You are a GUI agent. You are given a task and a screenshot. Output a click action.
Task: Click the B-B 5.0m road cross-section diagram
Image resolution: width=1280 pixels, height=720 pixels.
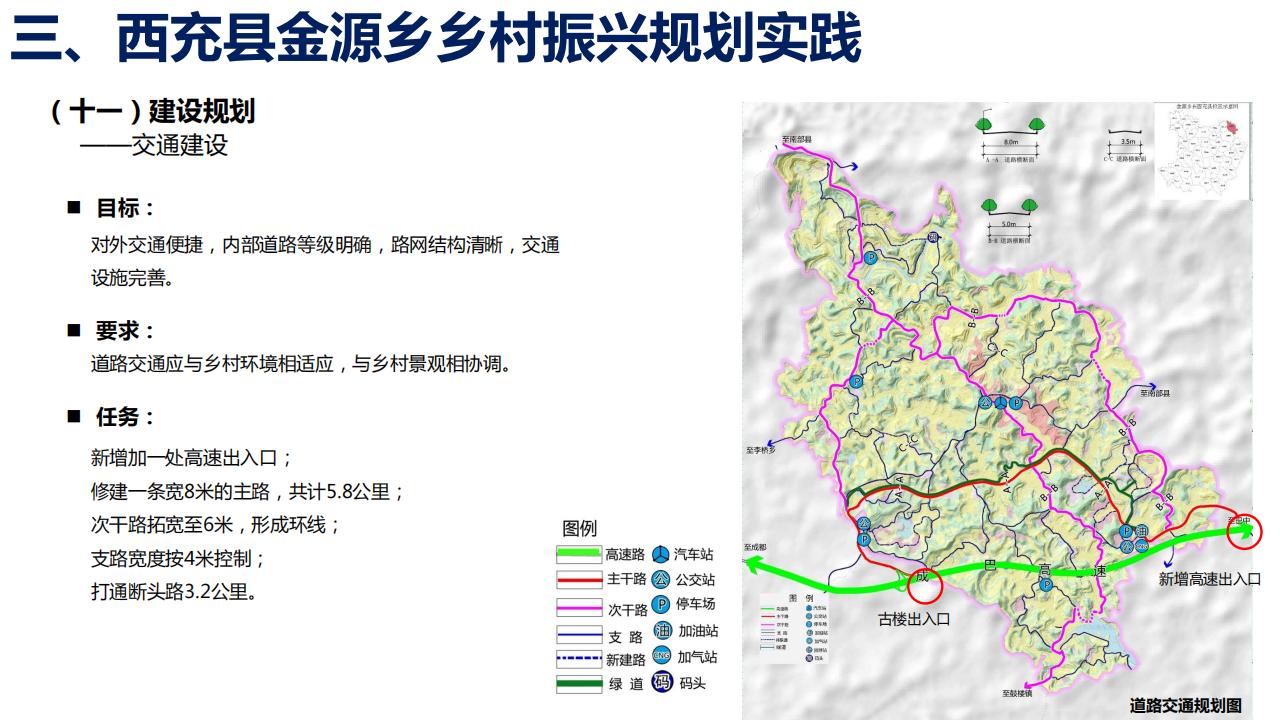click(x=1008, y=220)
